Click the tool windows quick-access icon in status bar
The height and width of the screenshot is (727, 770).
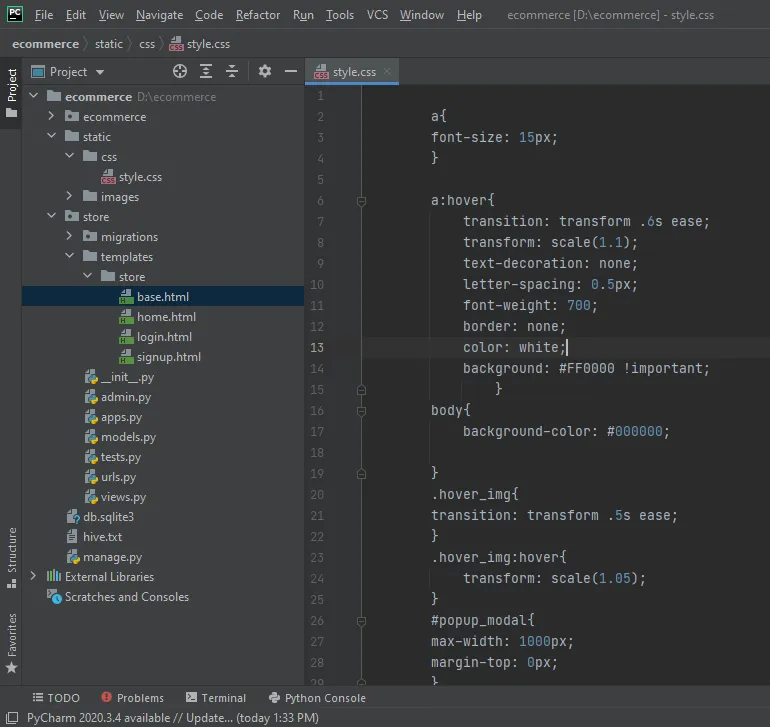(x=12, y=718)
